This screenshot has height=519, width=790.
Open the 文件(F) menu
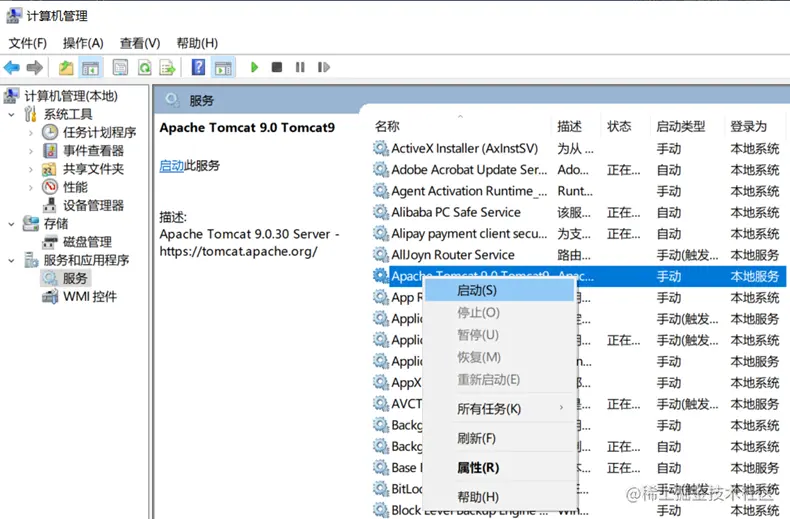click(27, 43)
